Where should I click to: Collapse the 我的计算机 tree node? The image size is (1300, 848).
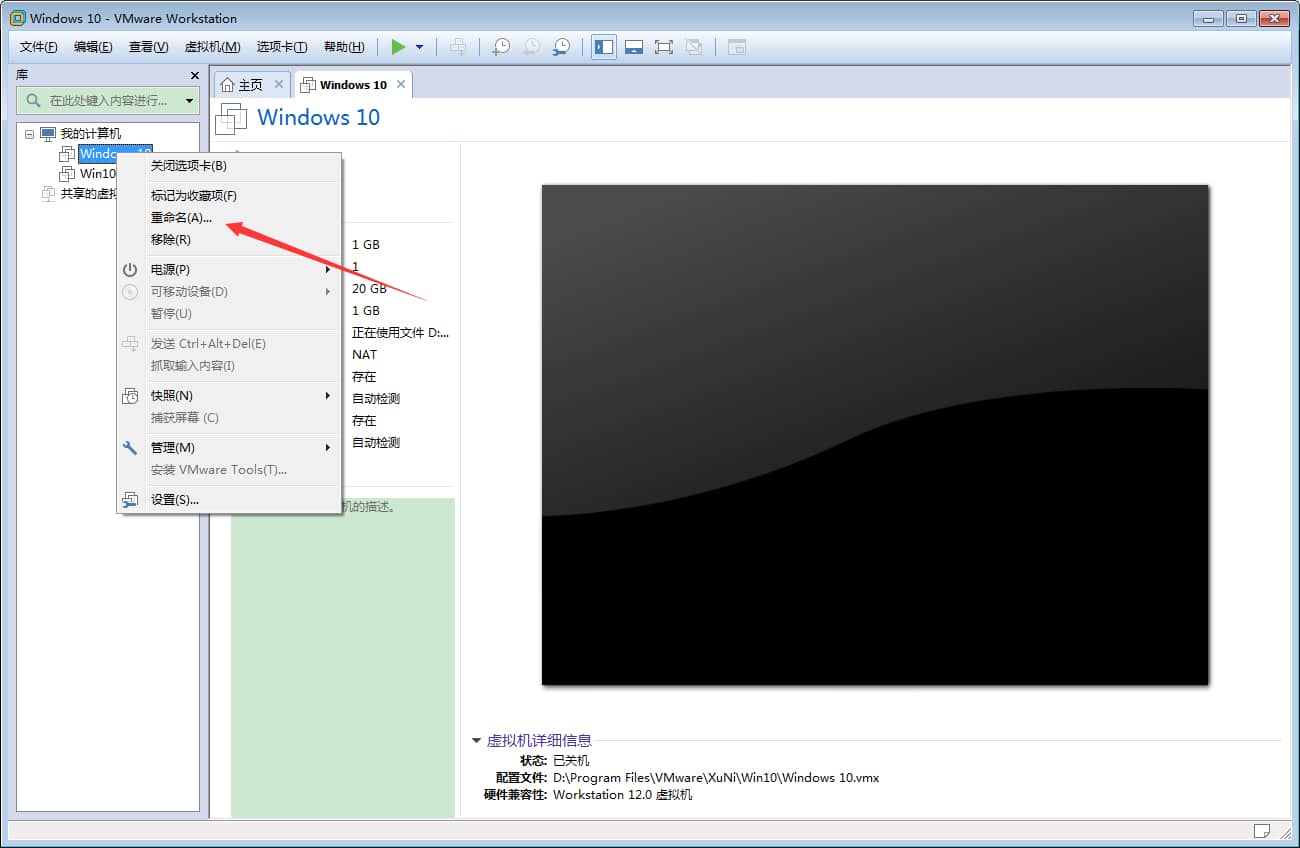click(x=29, y=134)
